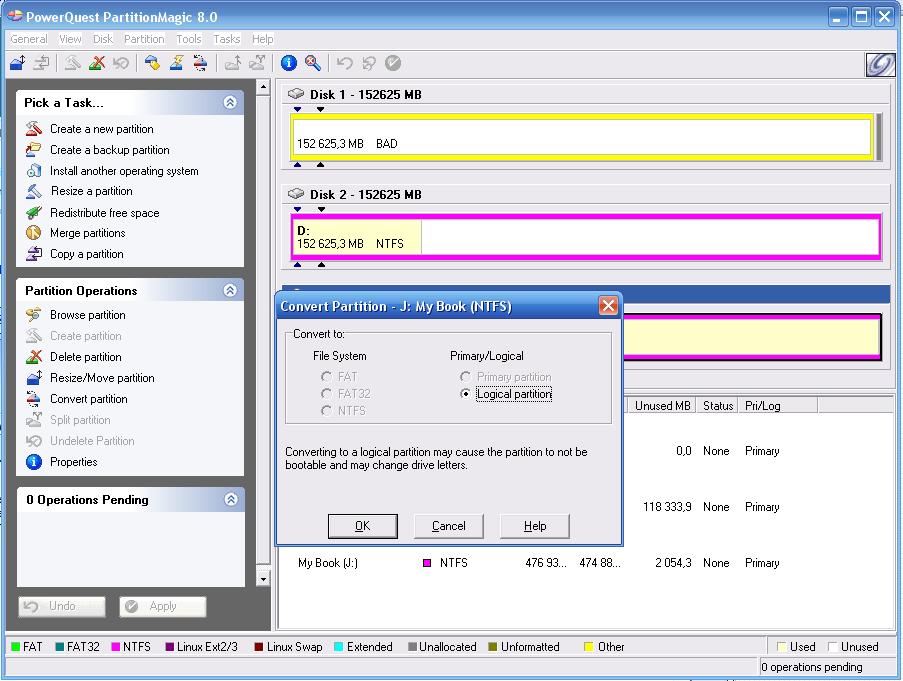
Task: Click the sidebar scrollbar up arrow
Action: click(263, 87)
